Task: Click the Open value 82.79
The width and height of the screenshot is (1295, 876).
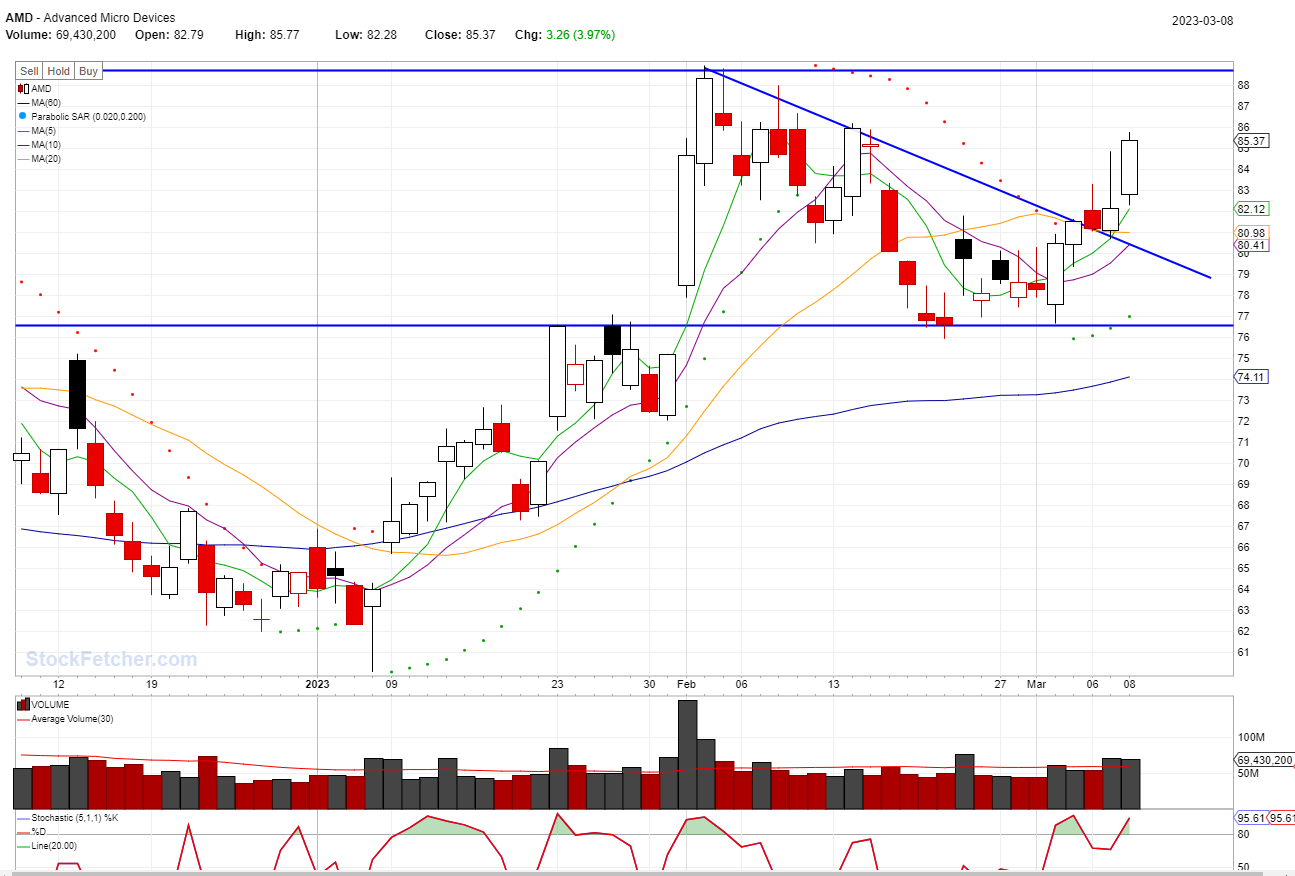Action: click(x=188, y=35)
